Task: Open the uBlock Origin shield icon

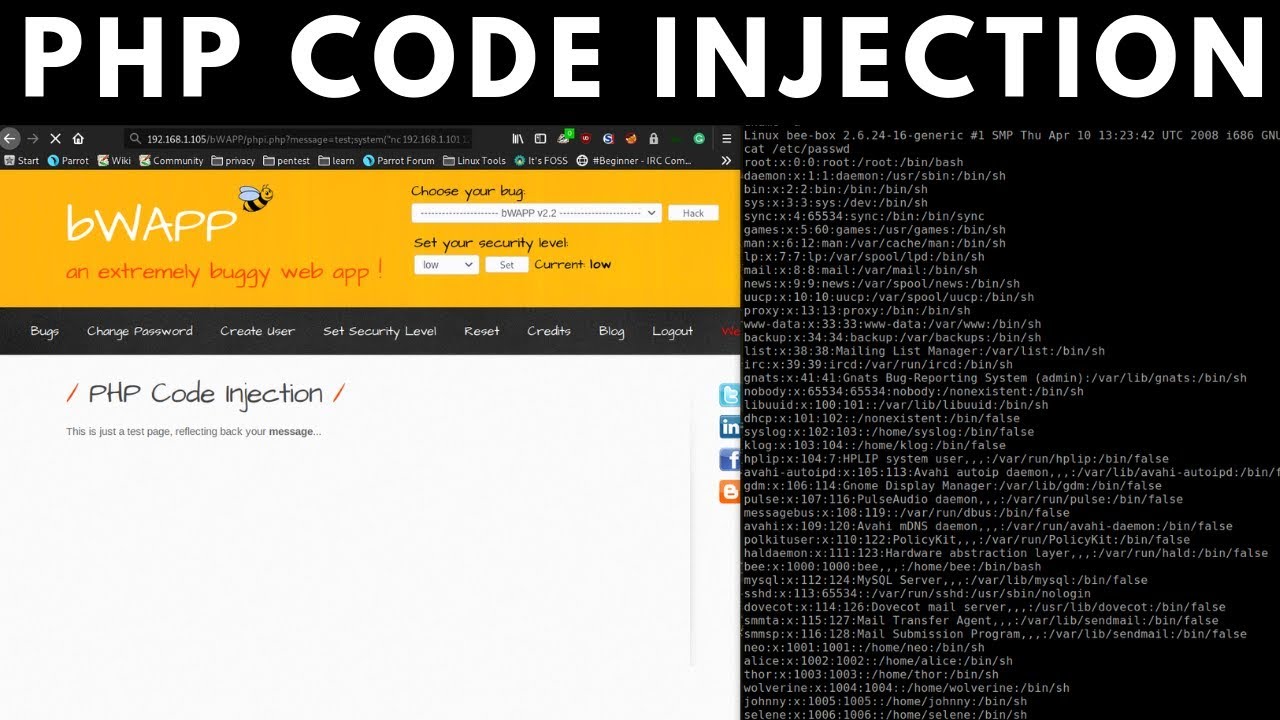Action: (586, 139)
